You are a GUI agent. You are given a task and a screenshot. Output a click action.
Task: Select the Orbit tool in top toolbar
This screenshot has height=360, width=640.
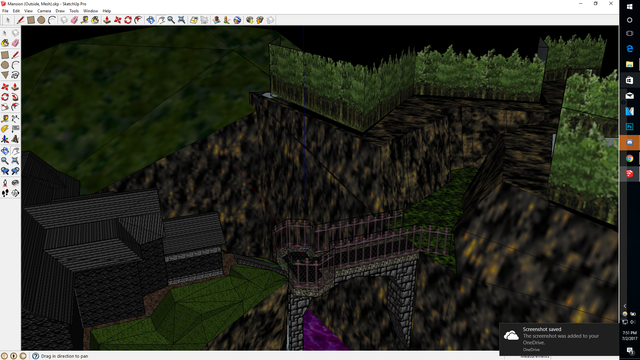pos(151,20)
